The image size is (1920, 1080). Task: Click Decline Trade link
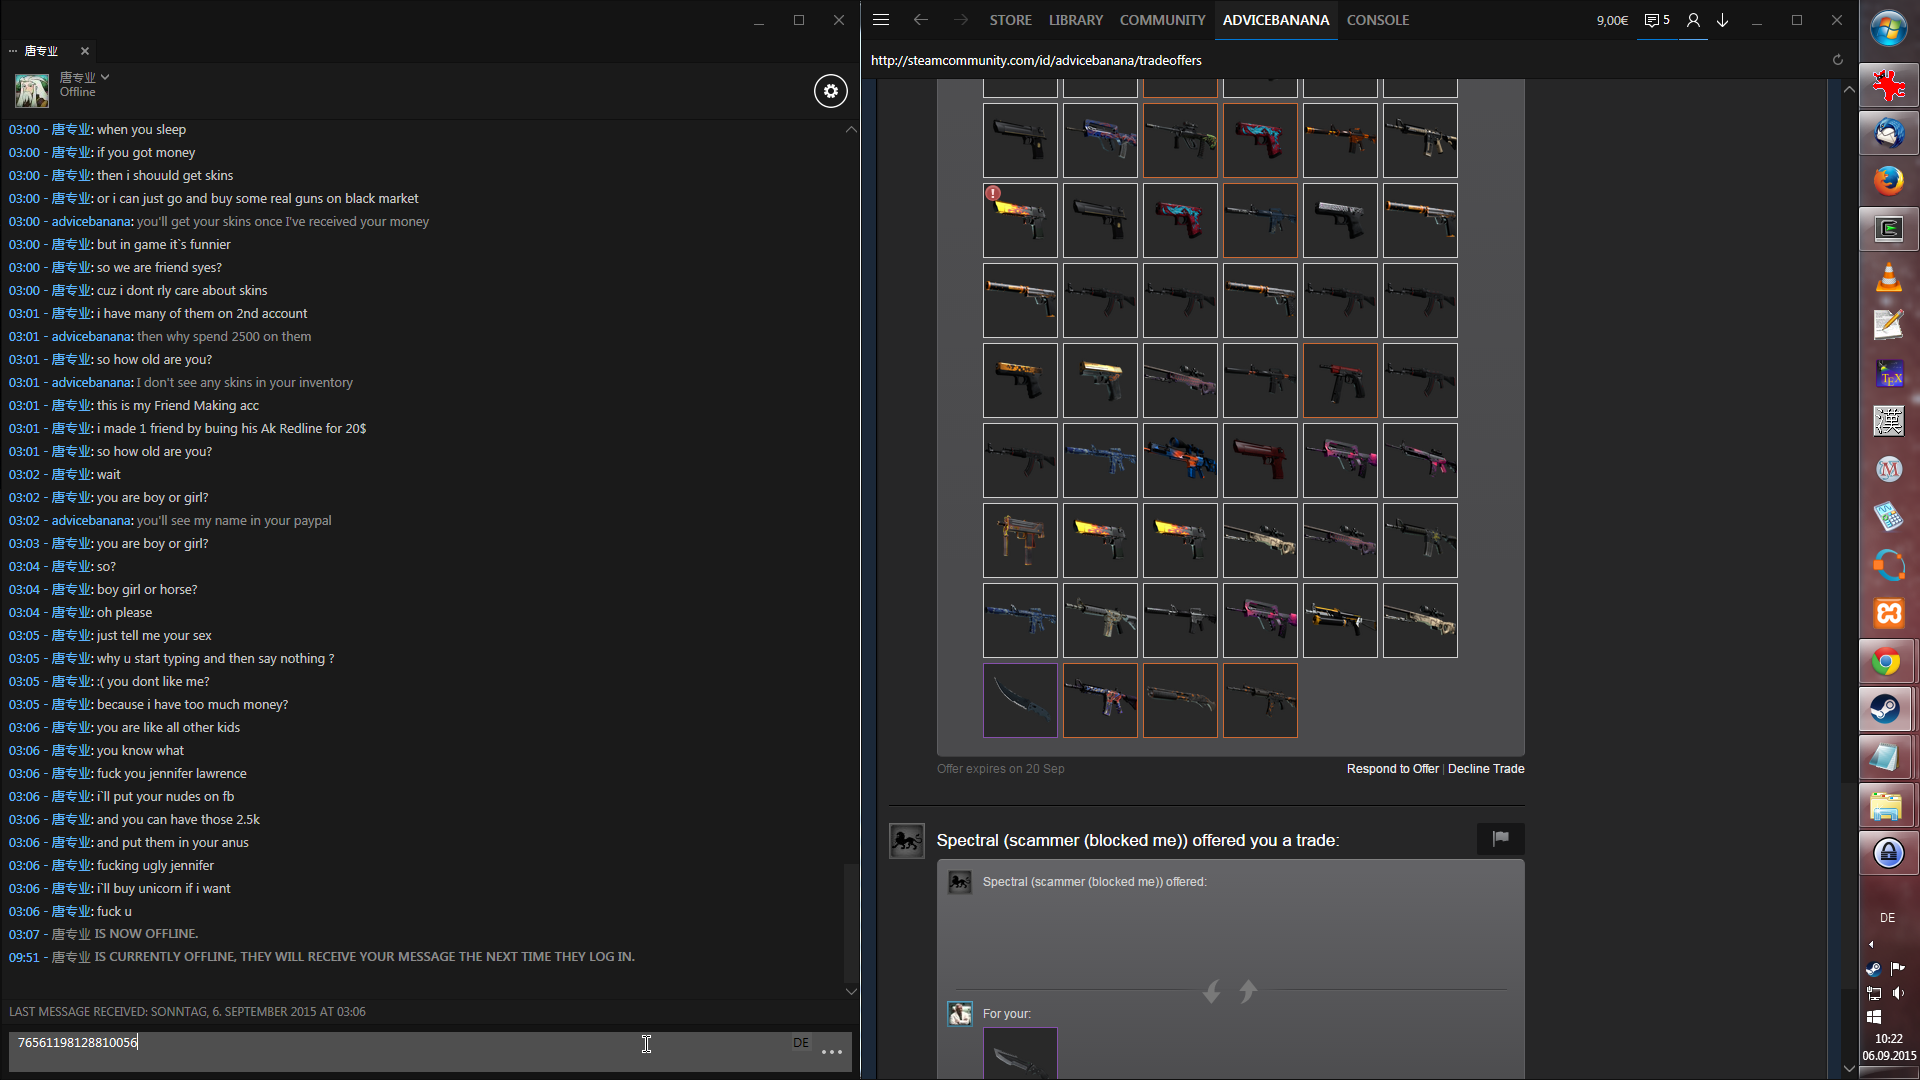1486,769
